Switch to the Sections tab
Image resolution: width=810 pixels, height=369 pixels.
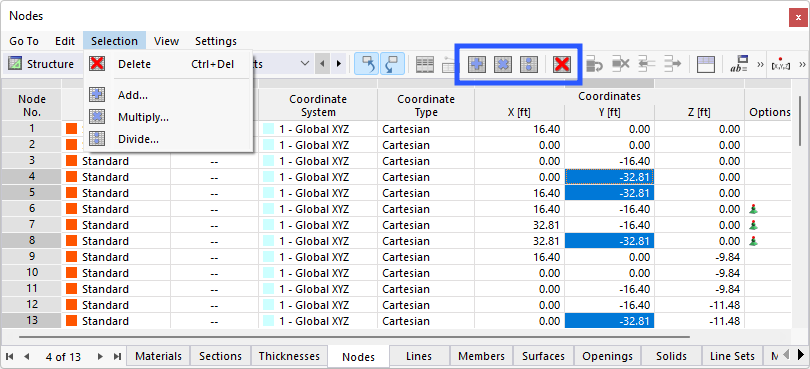coord(220,356)
